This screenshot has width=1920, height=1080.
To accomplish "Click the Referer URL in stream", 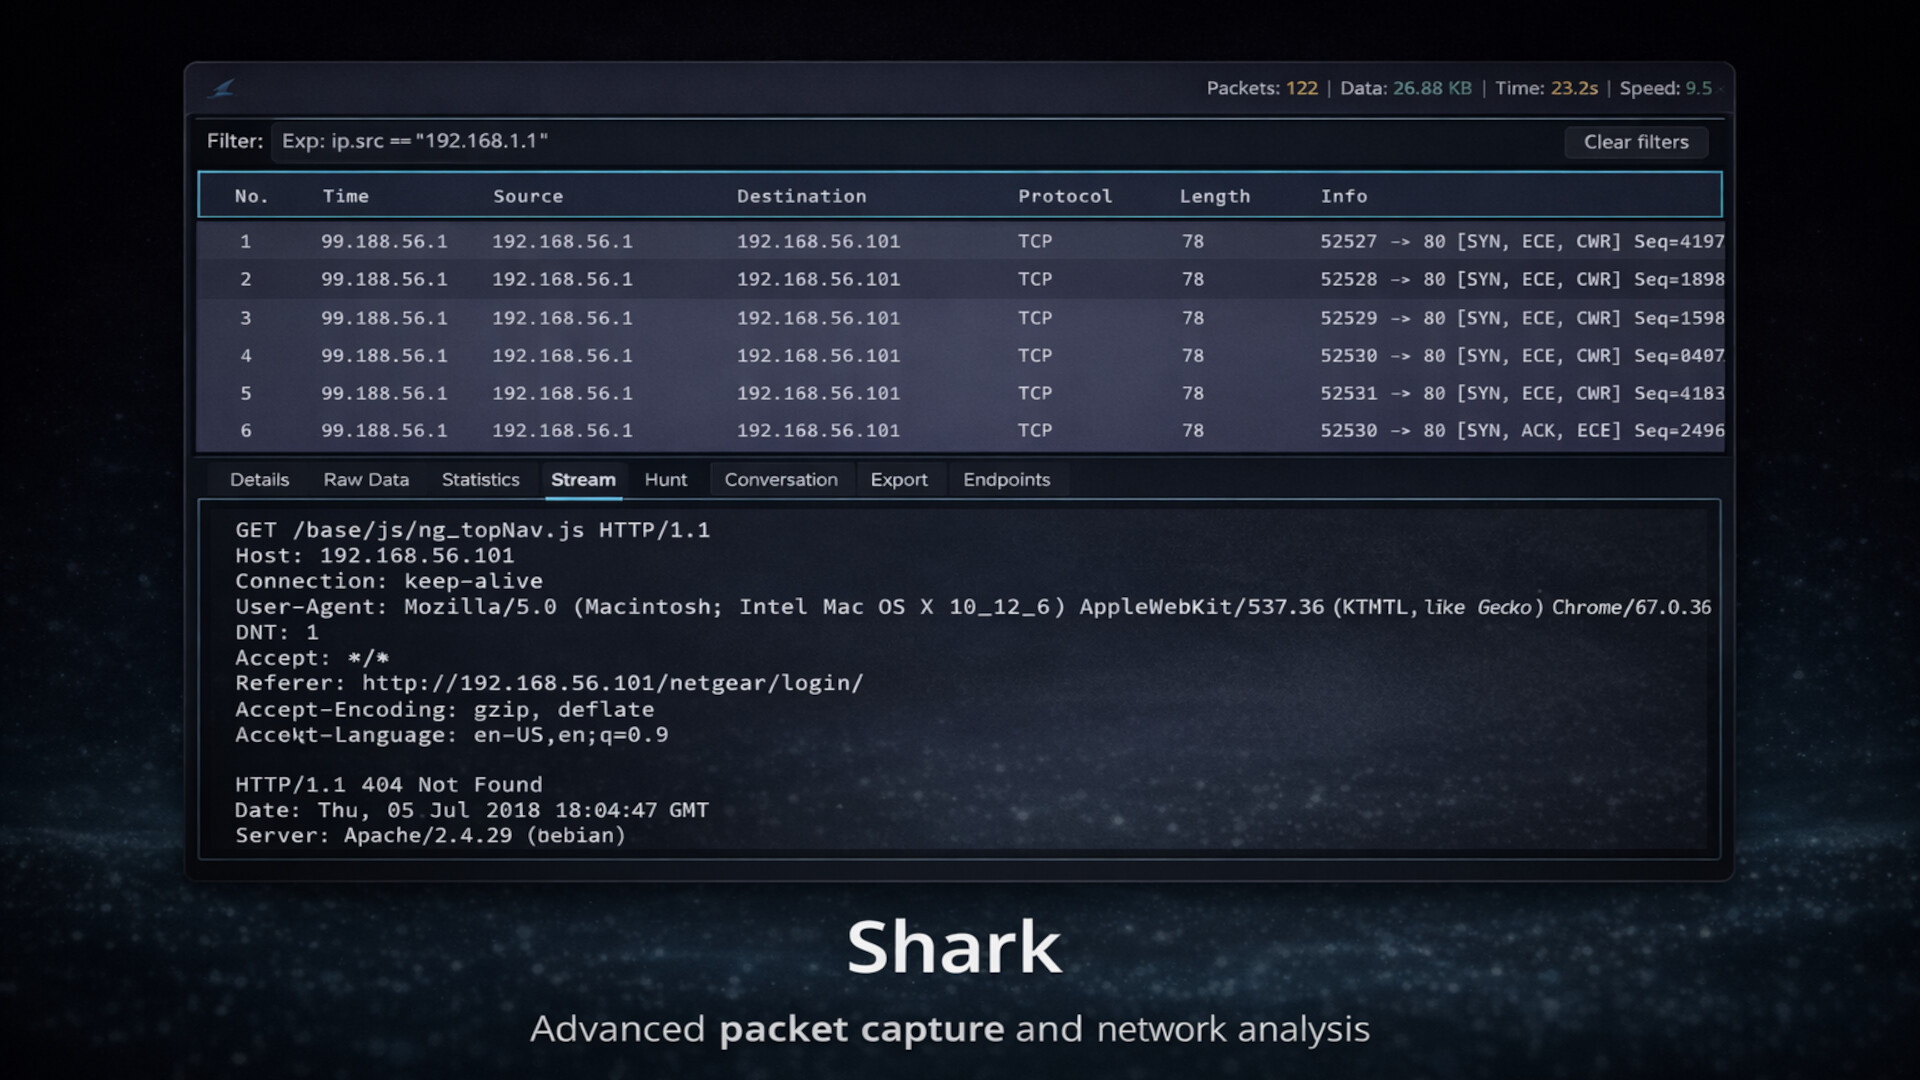I will [612, 683].
